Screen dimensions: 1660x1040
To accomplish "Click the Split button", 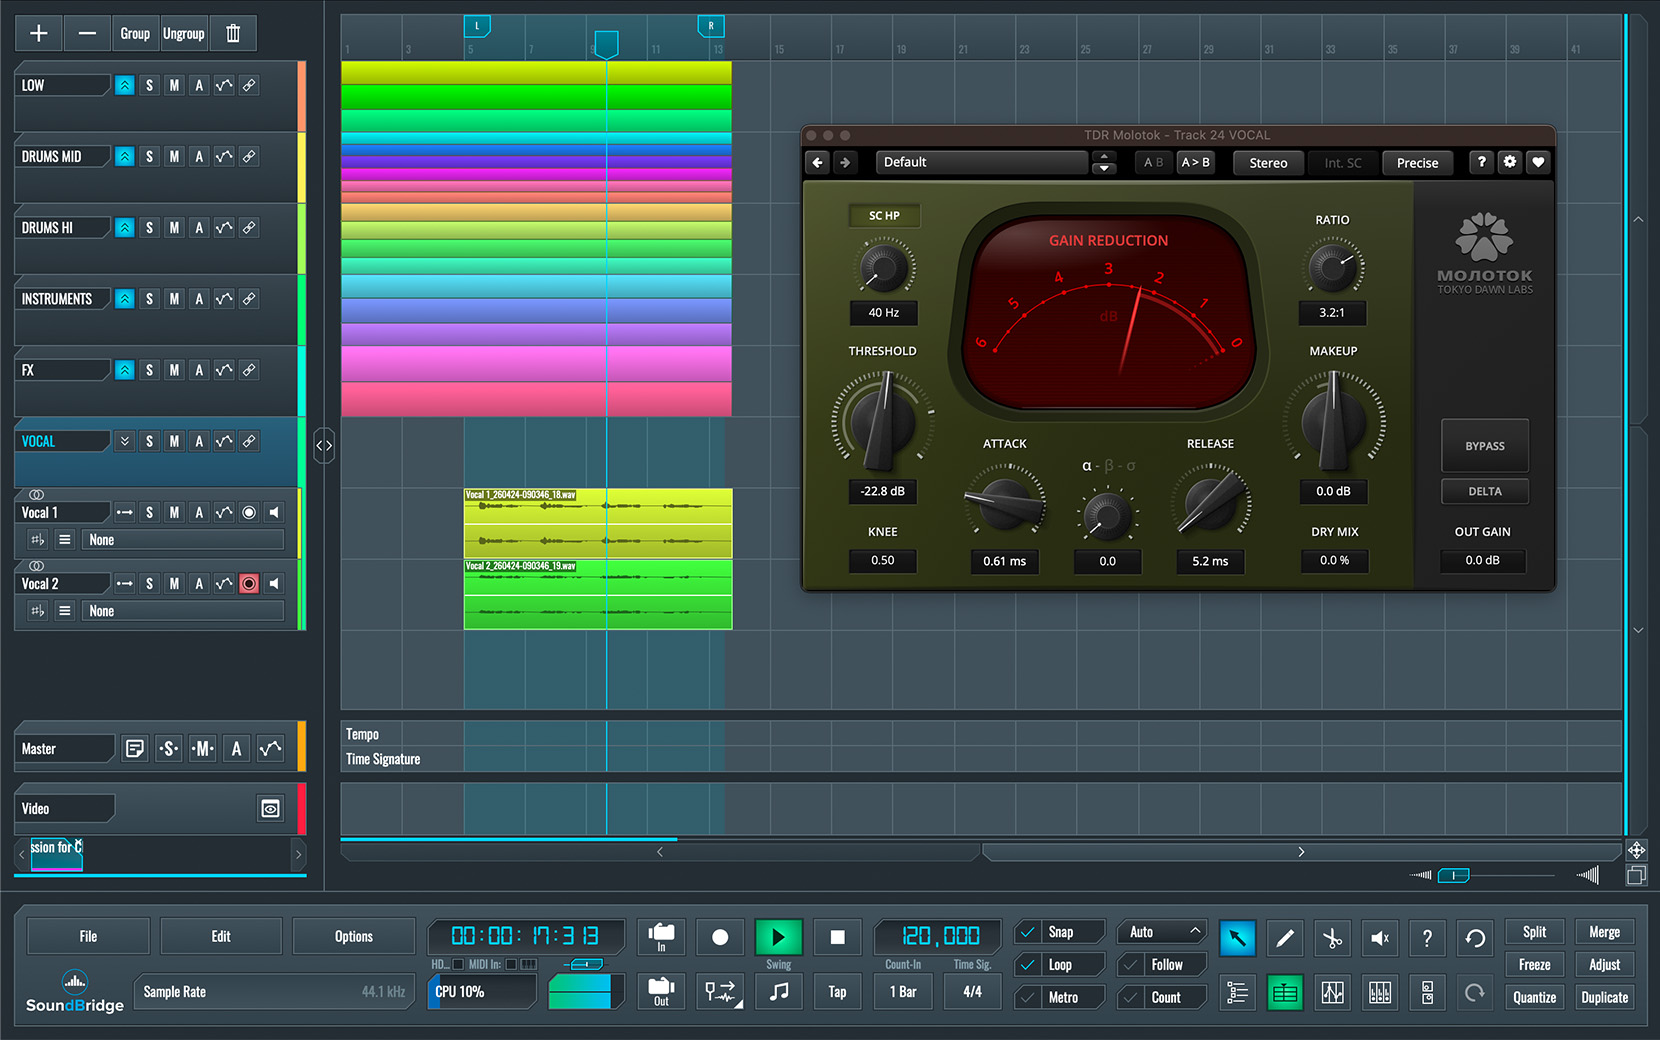I will click(x=1534, y=932).
